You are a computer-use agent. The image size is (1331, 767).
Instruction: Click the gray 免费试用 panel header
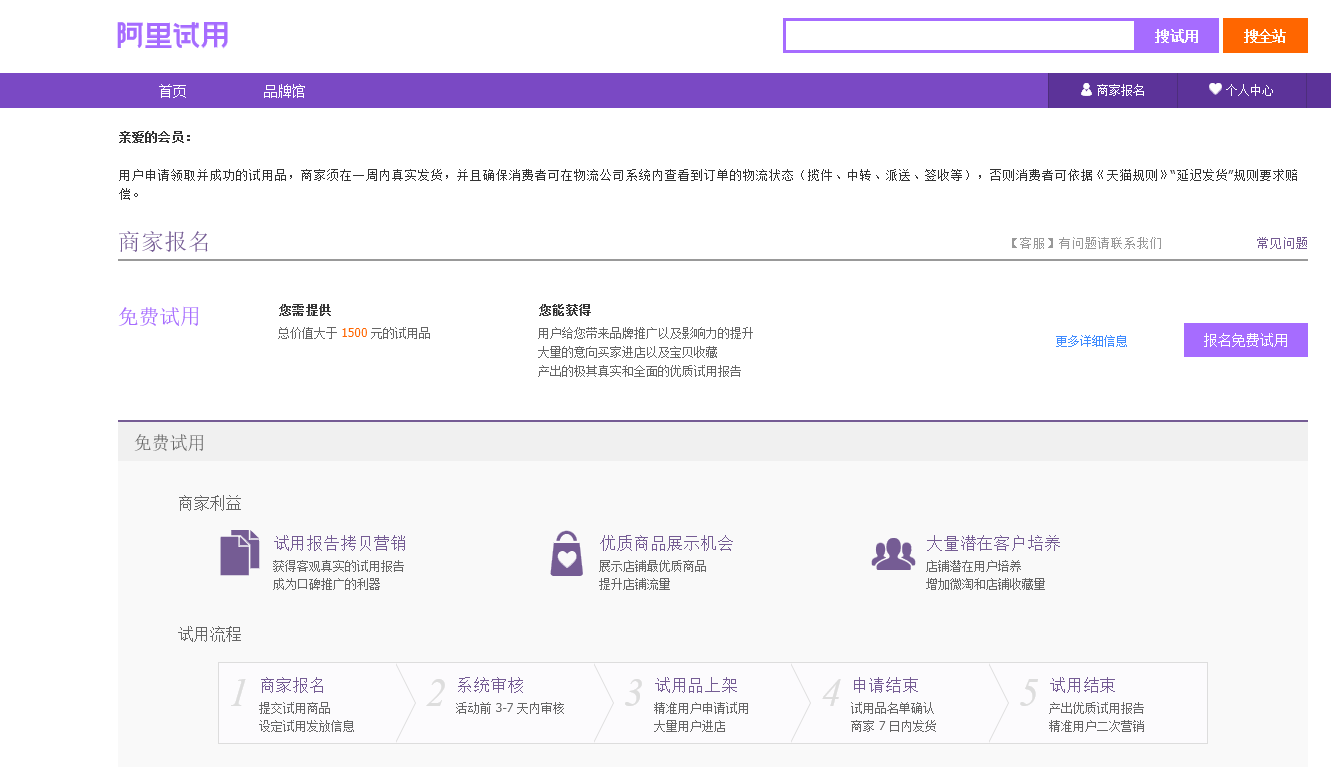[713, 442]
